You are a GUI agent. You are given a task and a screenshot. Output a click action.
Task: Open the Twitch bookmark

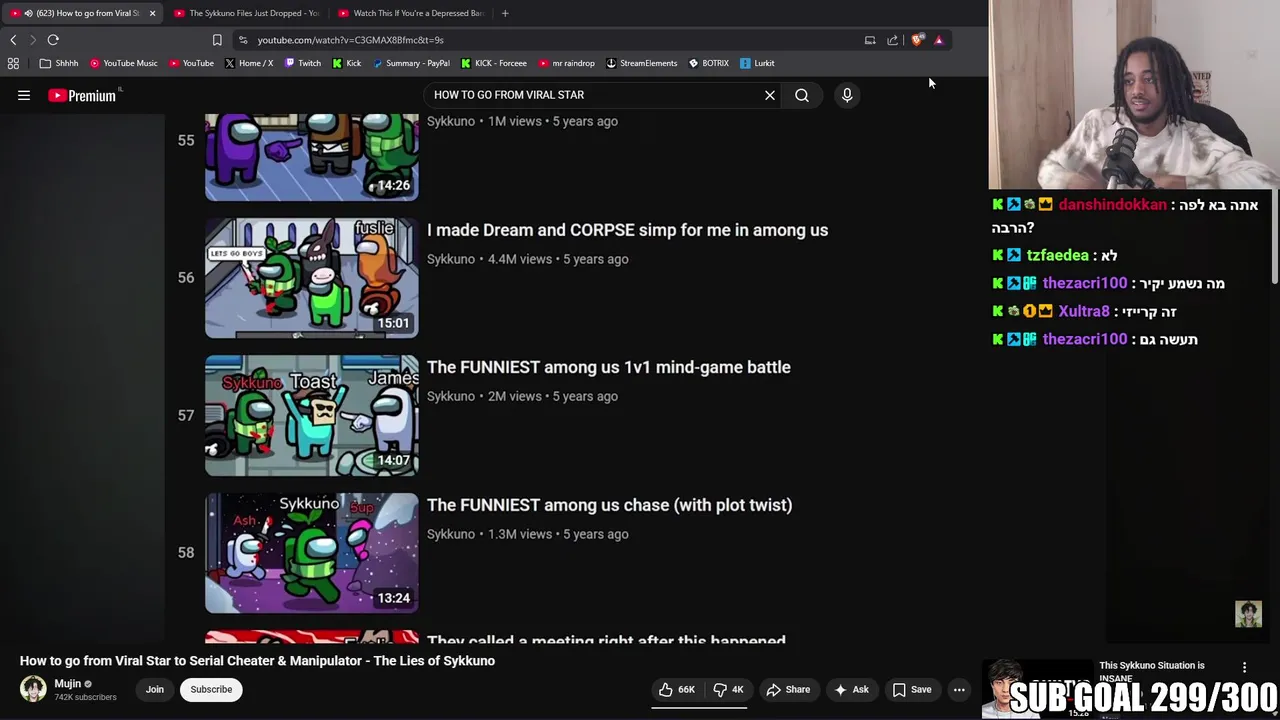pos(303,63)
